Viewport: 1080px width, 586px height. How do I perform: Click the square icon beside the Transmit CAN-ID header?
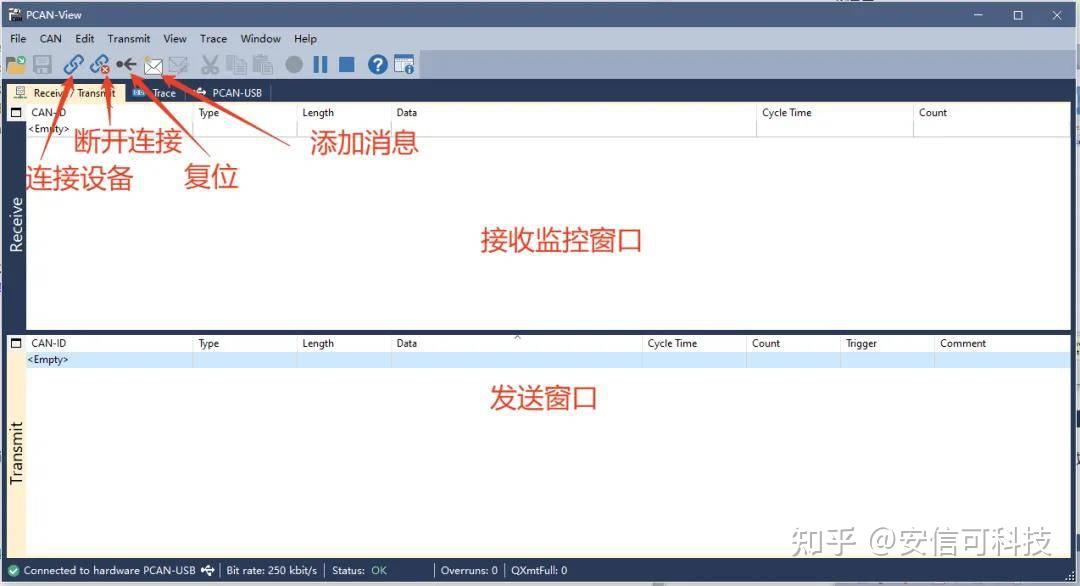[x=16, y=343]
